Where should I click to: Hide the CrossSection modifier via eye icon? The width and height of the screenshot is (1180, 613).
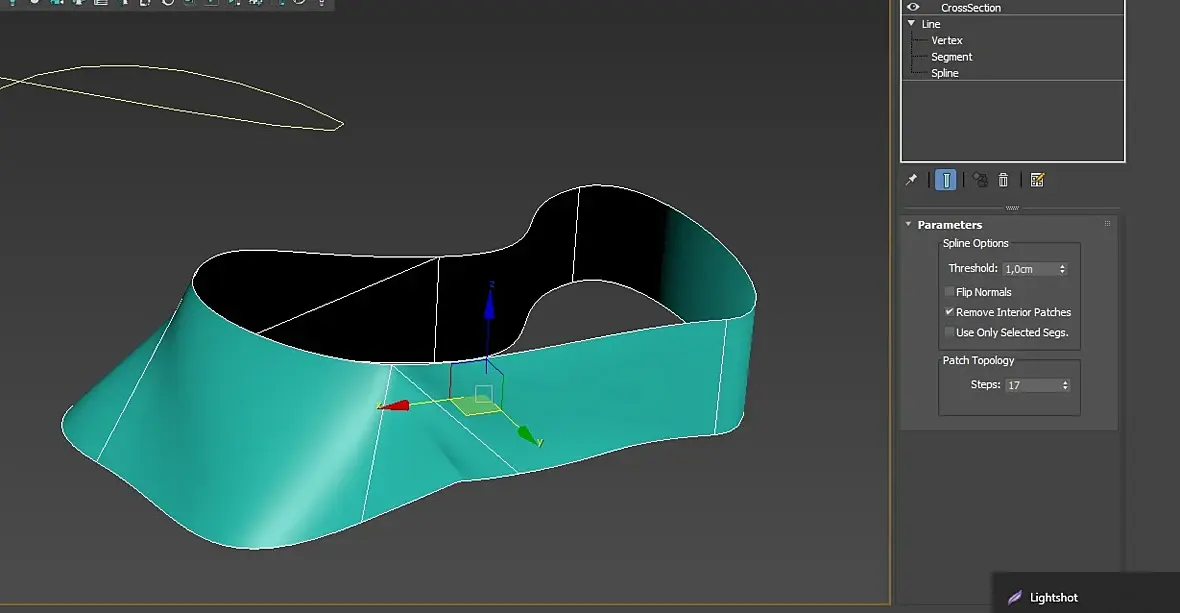point(912,7)
